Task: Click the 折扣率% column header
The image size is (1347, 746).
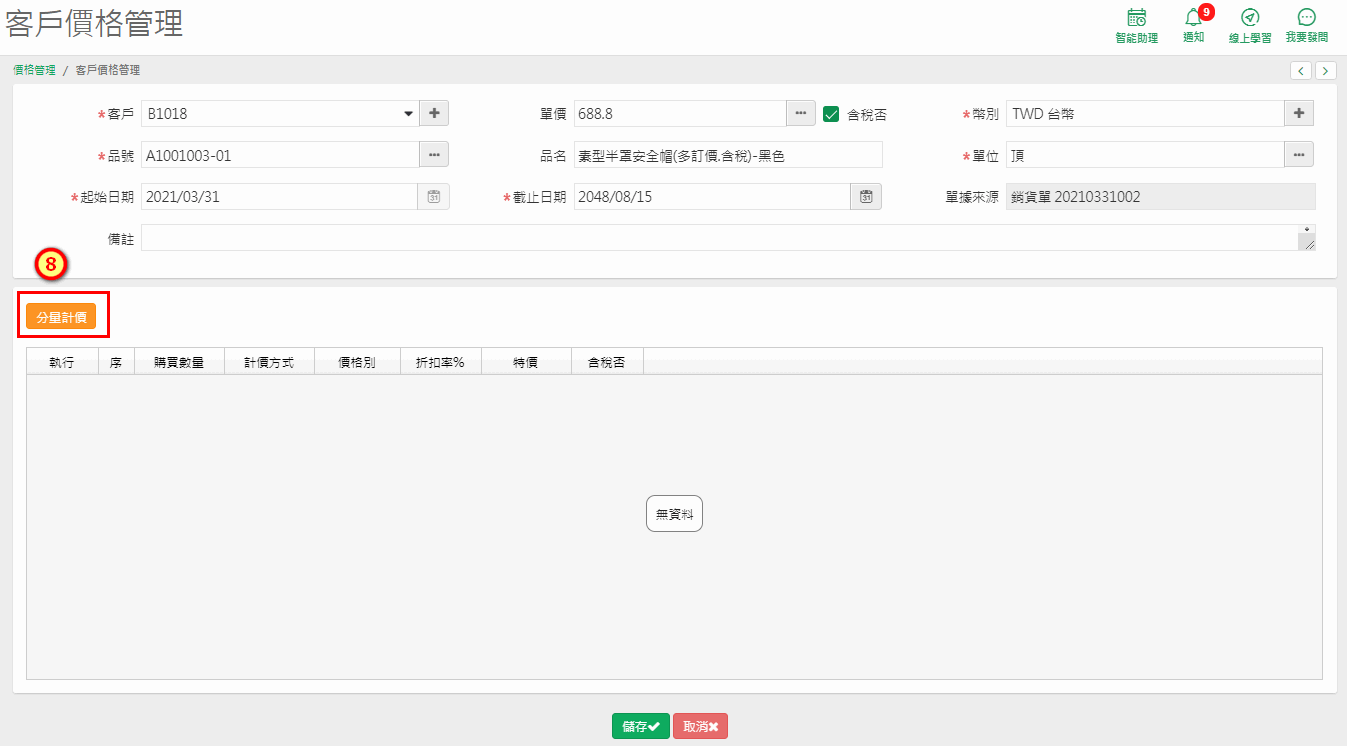Action: pos(441,362)
